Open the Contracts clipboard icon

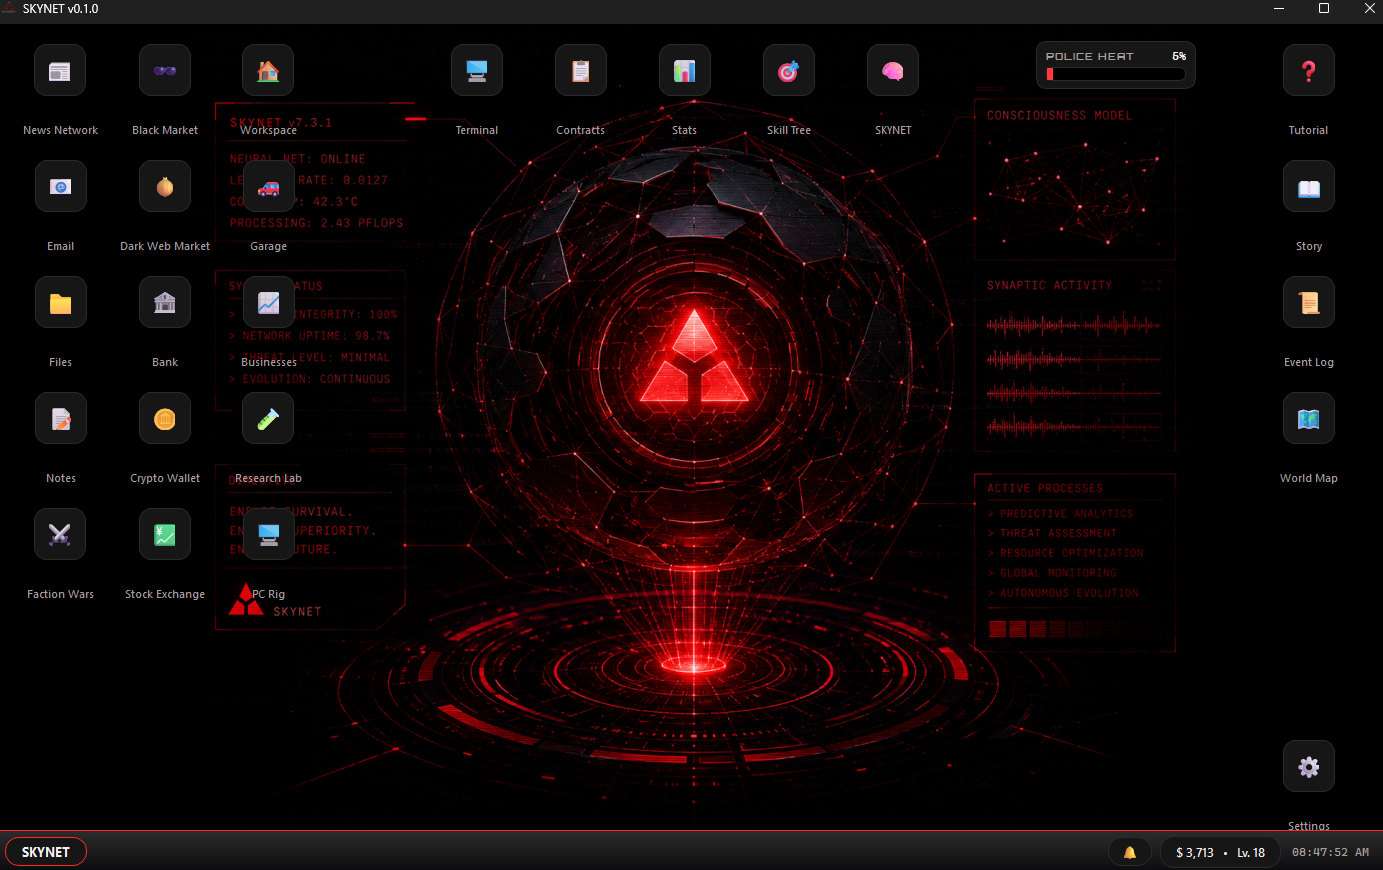(581, 71)
